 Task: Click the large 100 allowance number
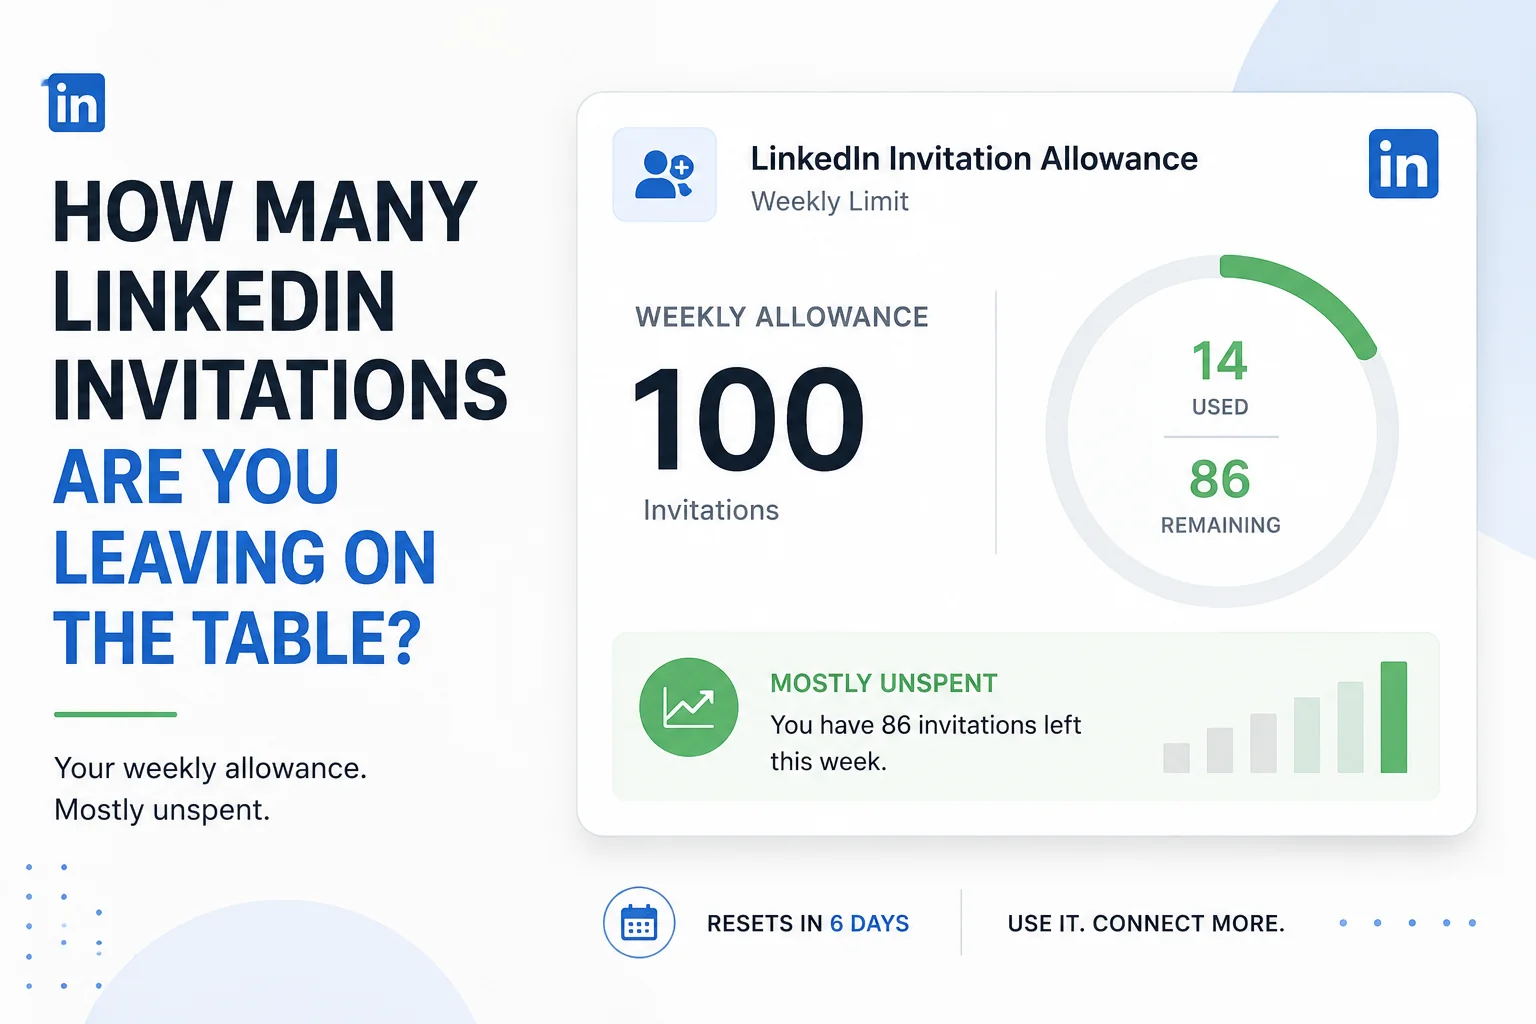[748, 419]
